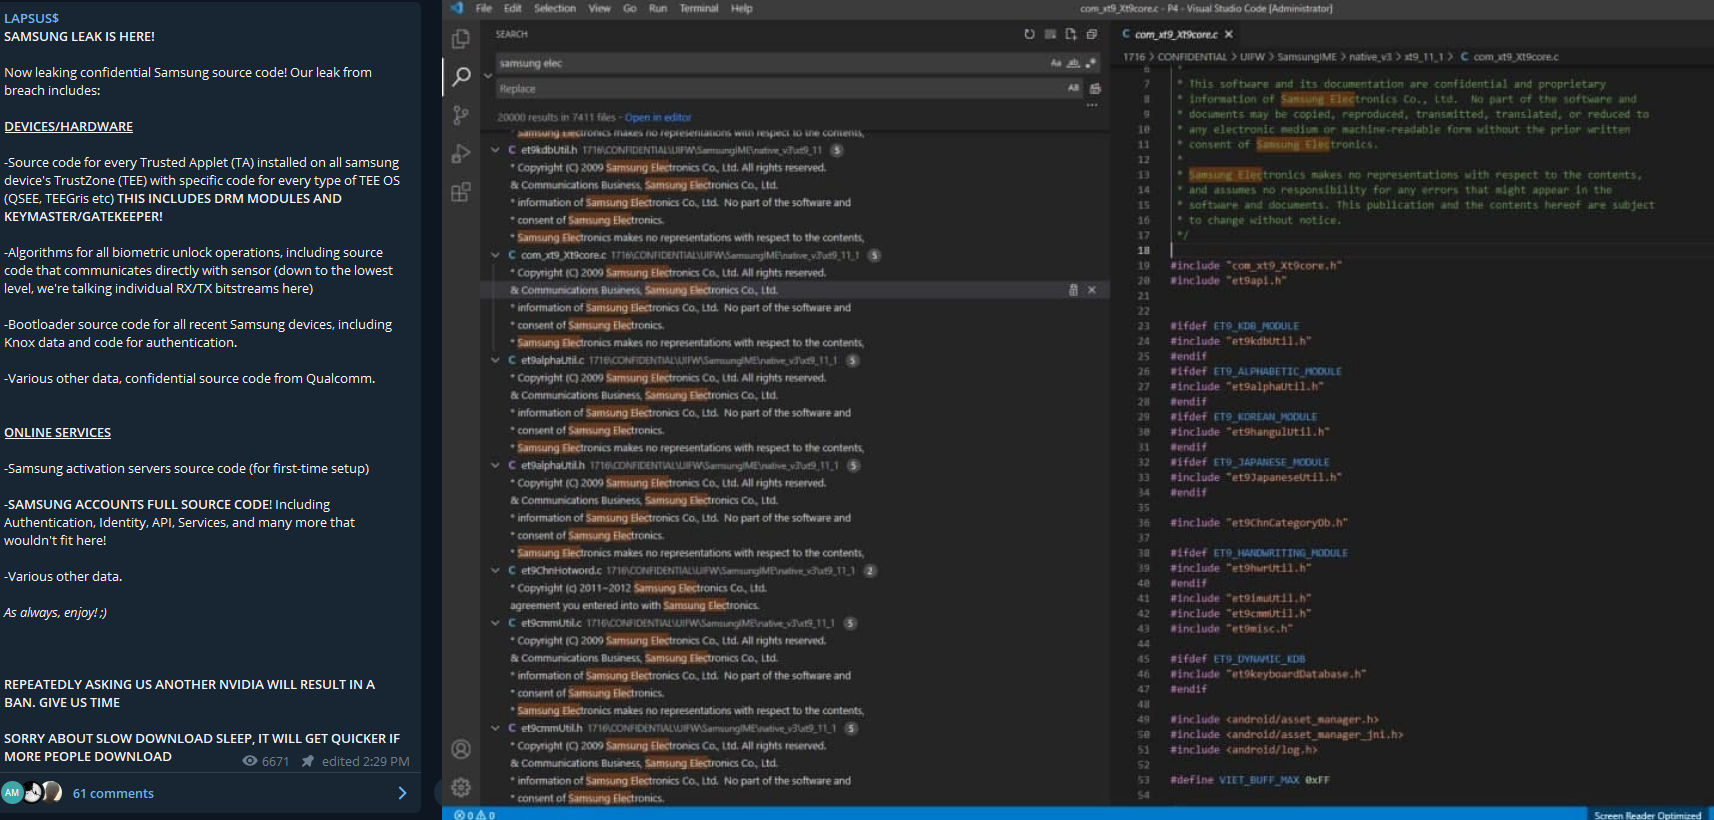Screen dimensions: 1714x820
Task: Click the Accounts icon in activity bar
Action: pos(461,749)
